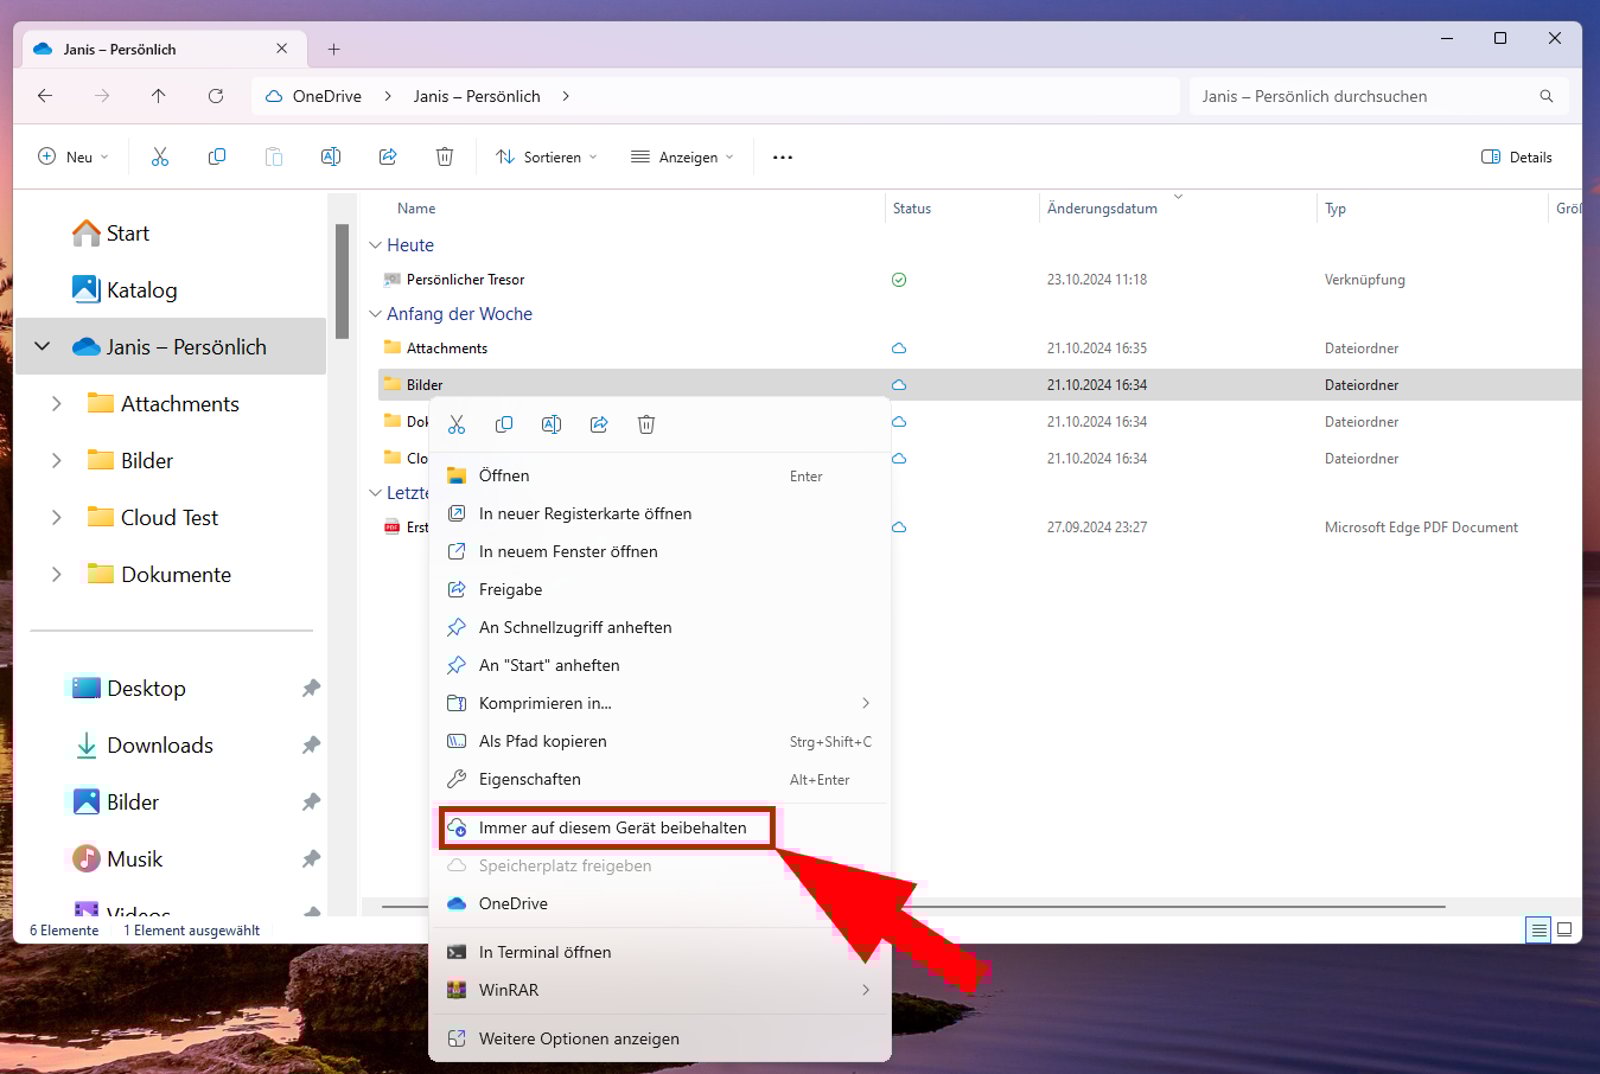
Task: Click the back navigation arrow
Action: coord(44,96)
